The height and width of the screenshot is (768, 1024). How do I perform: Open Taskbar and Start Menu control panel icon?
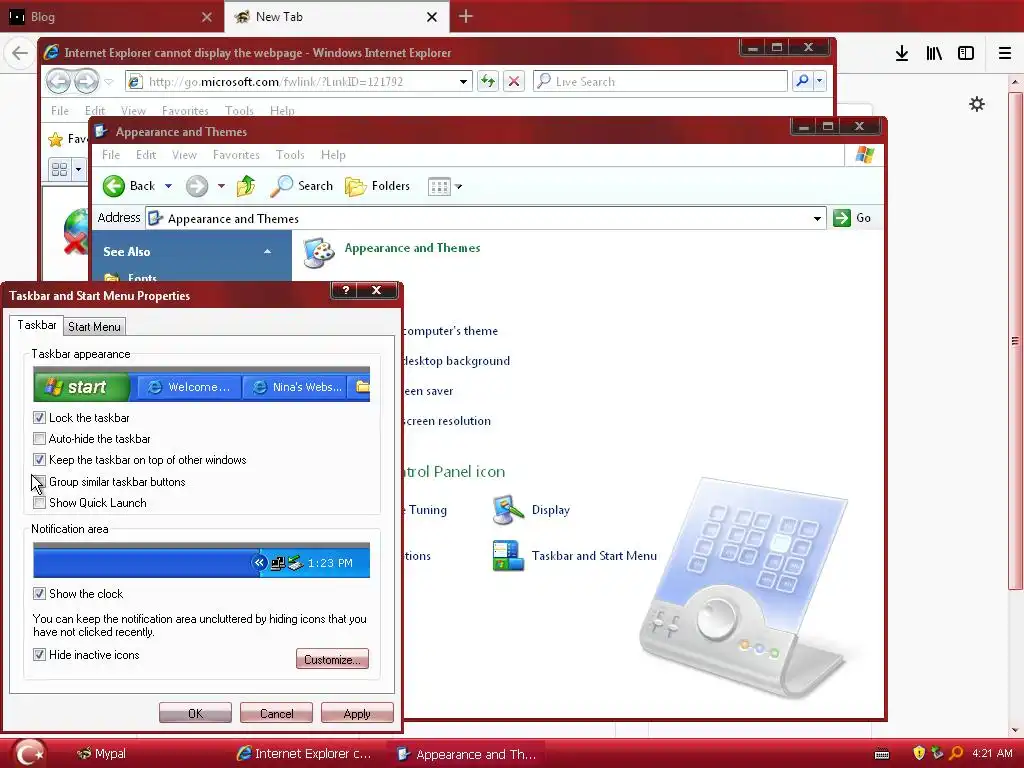coord(508,556)
